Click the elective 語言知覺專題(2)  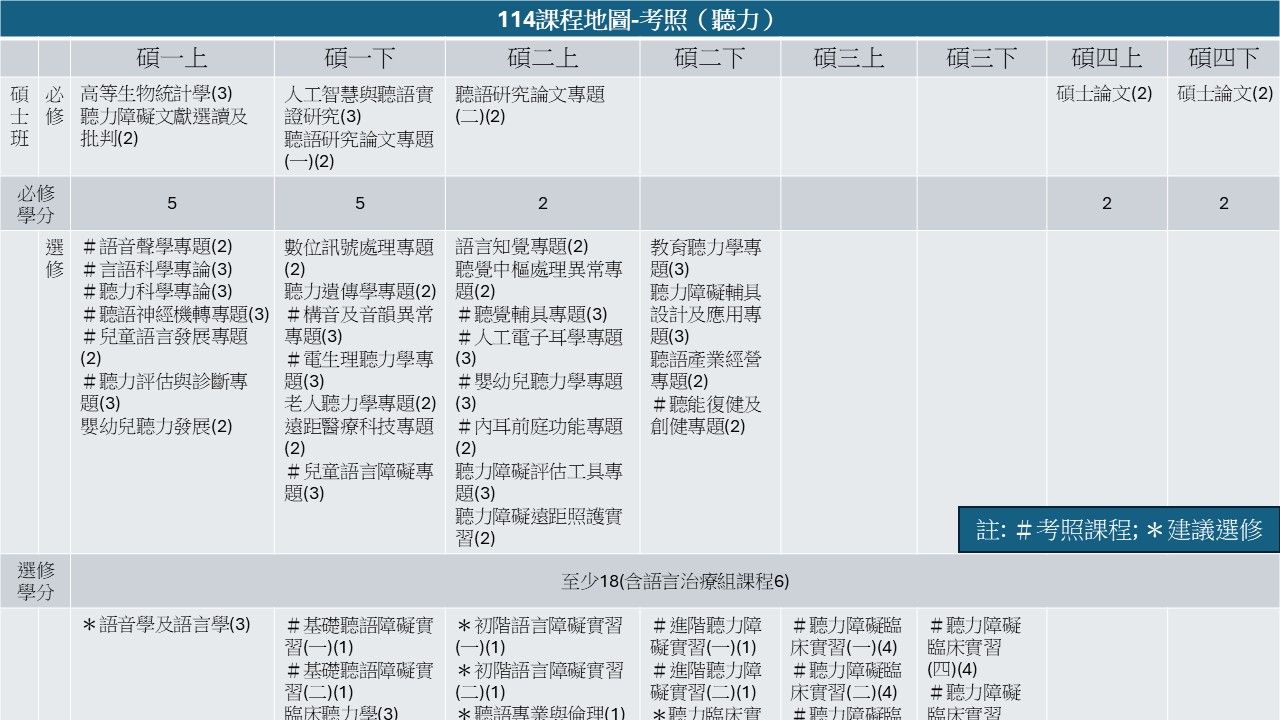[x=522, y=246]
